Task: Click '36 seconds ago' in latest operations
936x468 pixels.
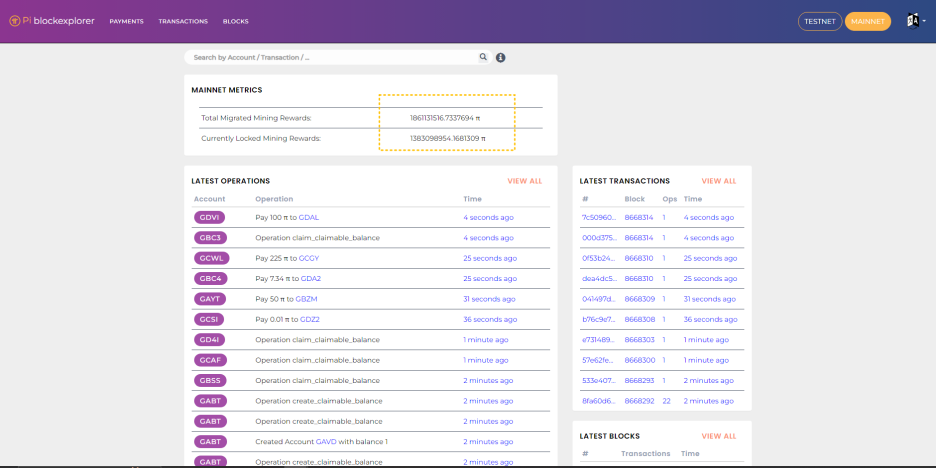Action: click(x=490, y=319)
